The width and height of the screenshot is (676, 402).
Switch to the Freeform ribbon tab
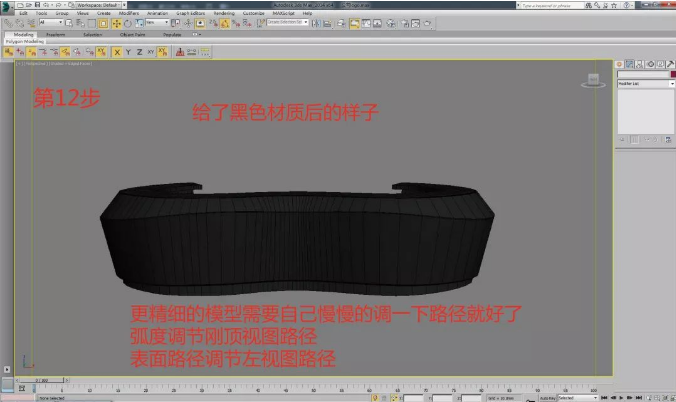click(56, 34)
